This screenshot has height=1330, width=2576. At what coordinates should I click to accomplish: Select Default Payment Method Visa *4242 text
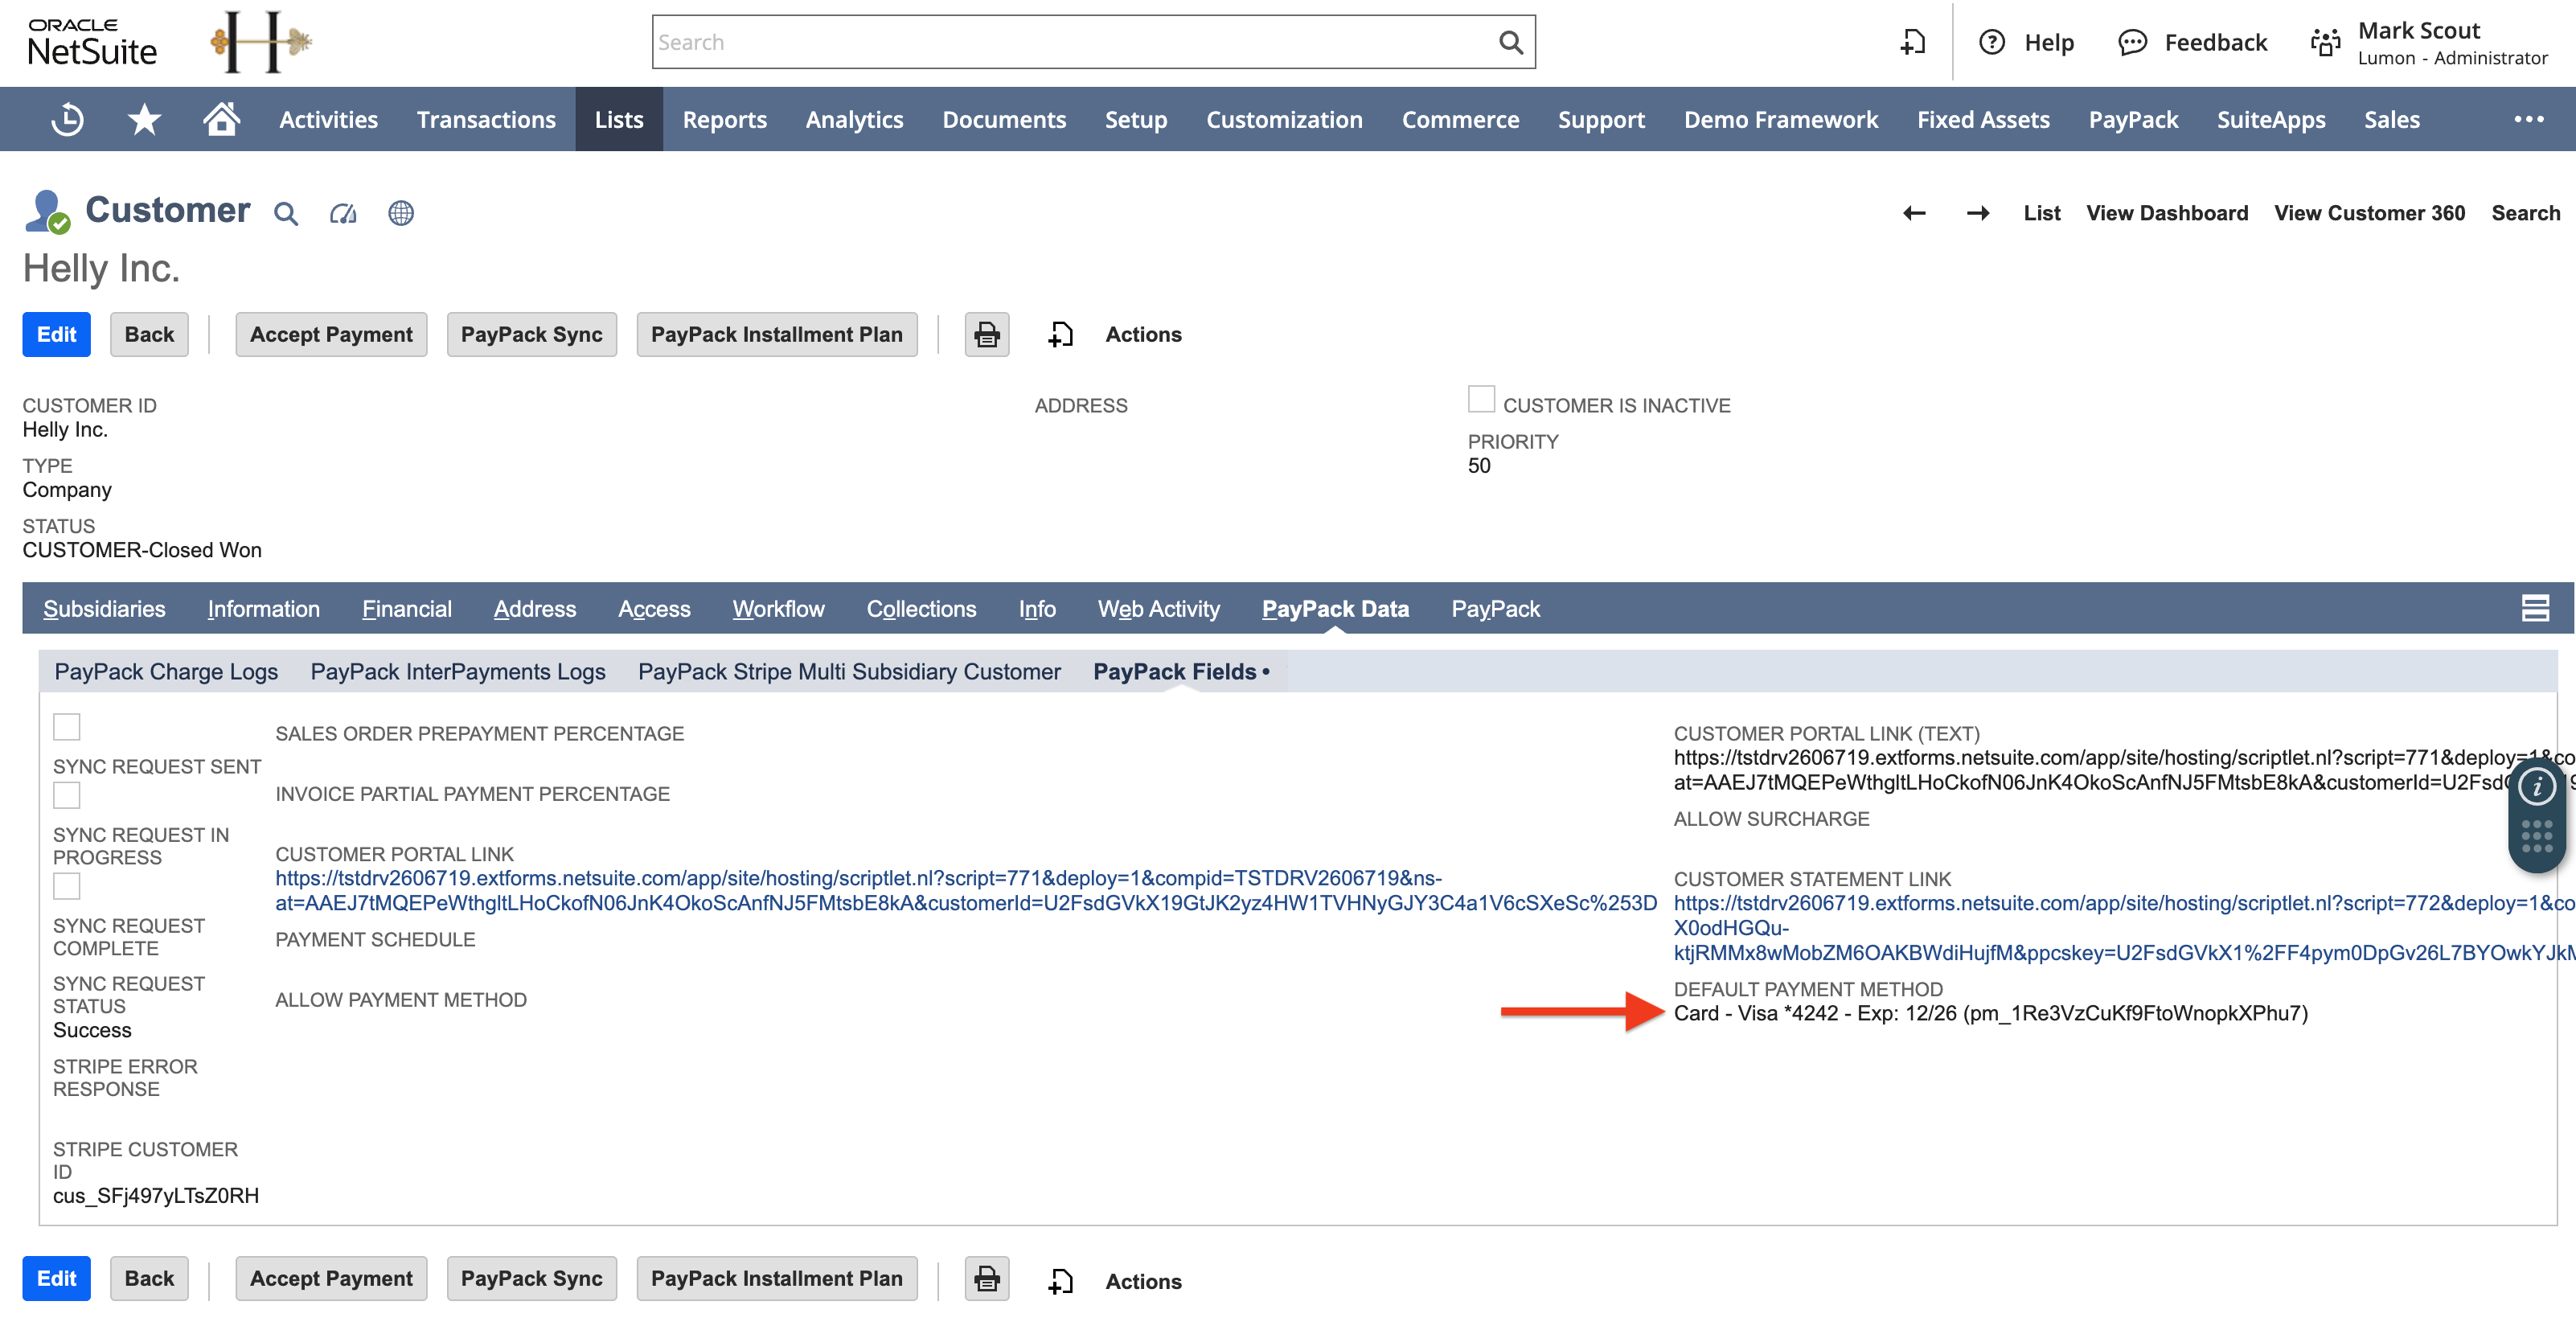(1990, 1013)
